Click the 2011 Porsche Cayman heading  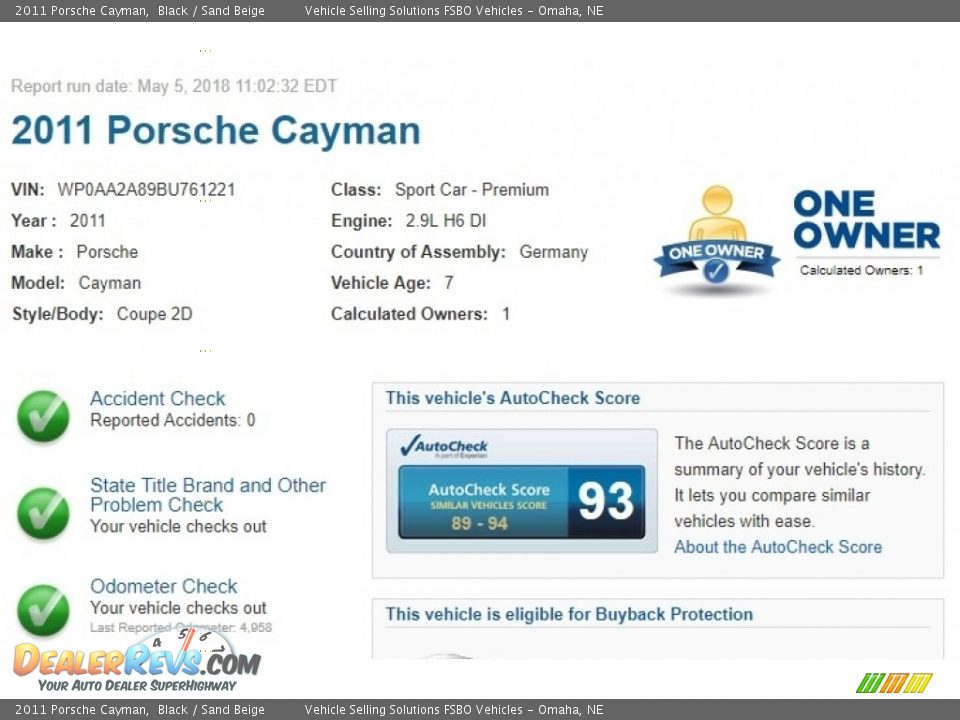pyautogui.click(x=216, y=130)
